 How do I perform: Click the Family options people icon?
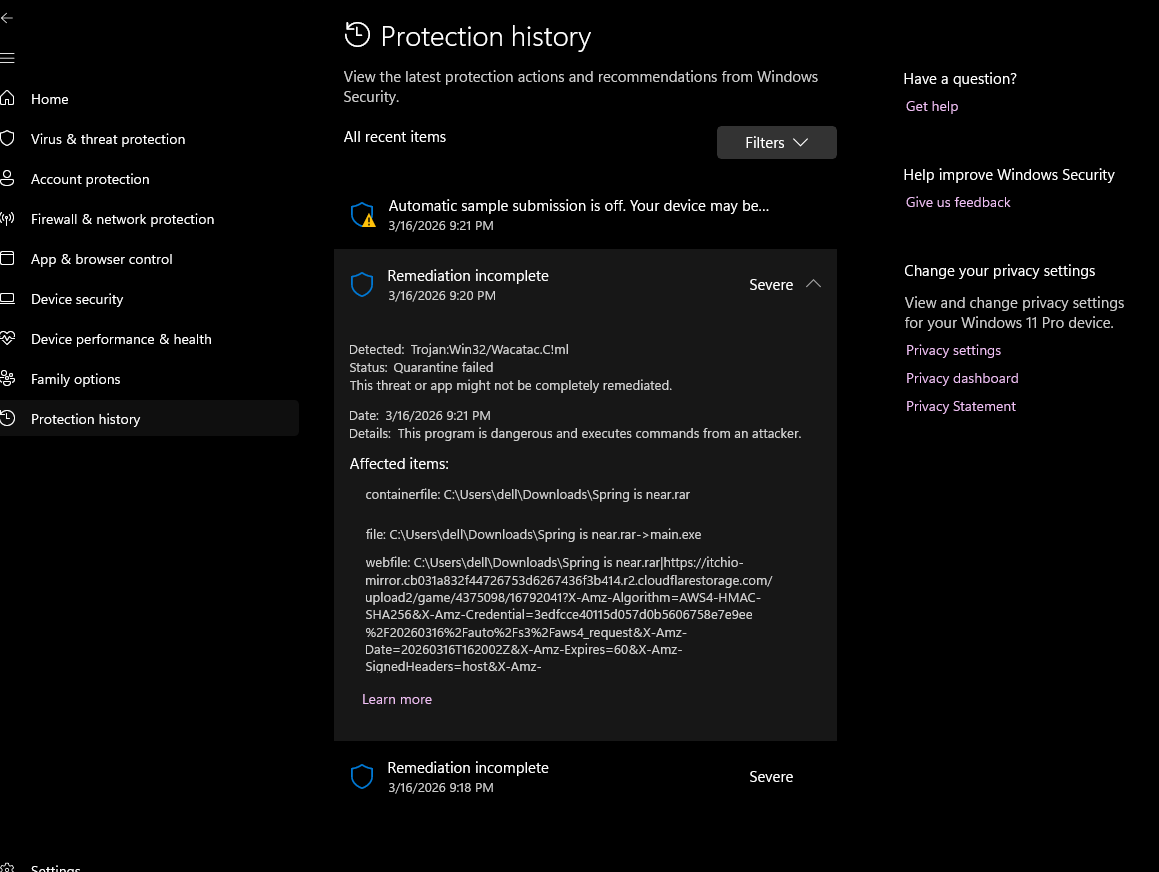click(x=8, y=379)
